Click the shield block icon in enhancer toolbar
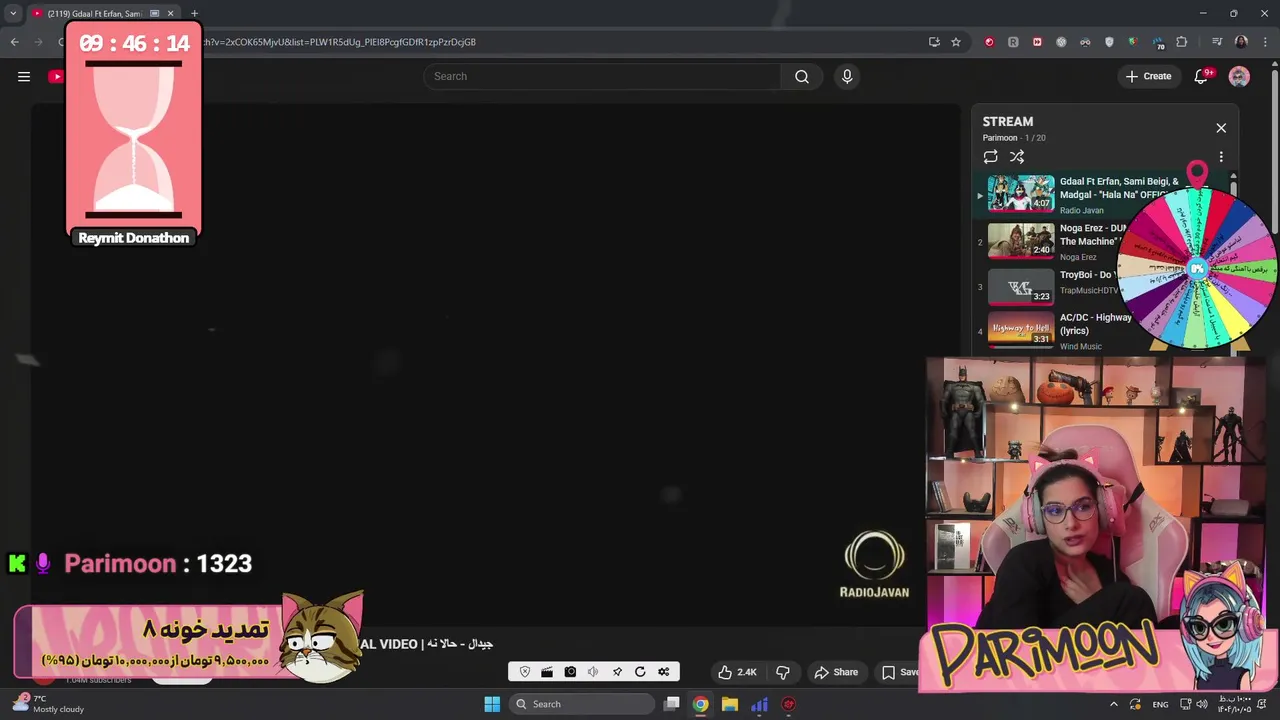This screenshot has width=1280, height=720. (x=525, y=672)
